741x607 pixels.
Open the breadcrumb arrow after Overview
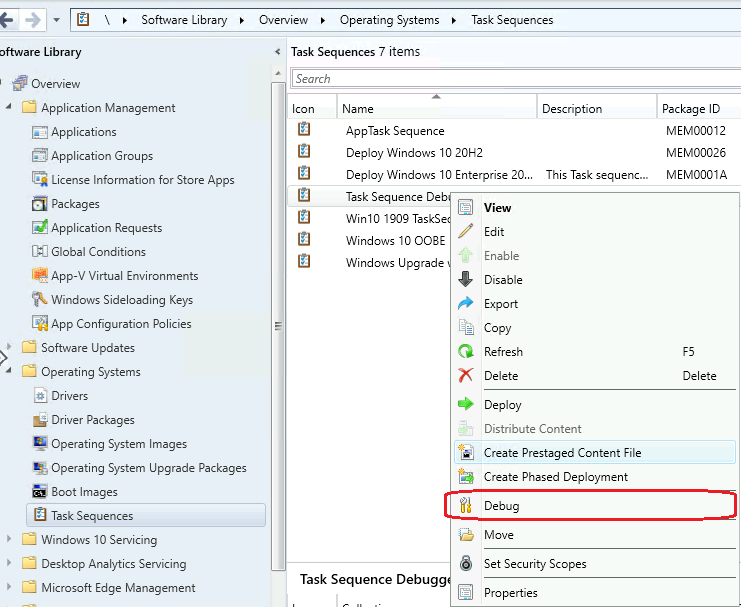coord(323,20)
